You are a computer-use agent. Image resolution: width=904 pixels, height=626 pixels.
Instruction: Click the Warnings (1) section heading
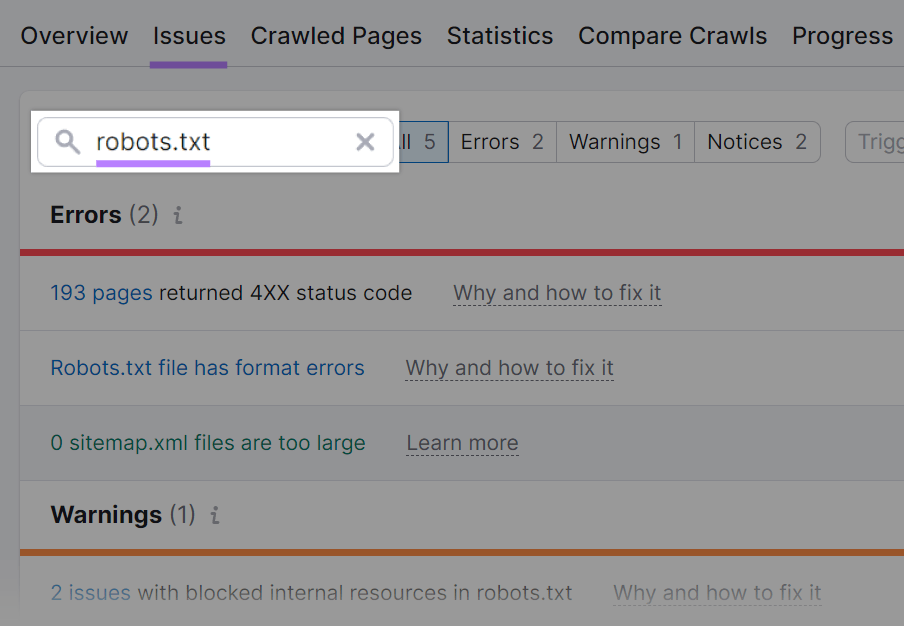(x=123, y=515)
